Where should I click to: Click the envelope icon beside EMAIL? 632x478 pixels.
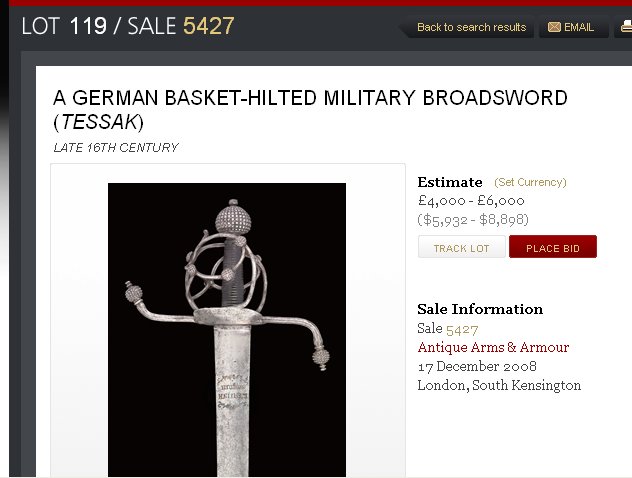coord(554,27)
